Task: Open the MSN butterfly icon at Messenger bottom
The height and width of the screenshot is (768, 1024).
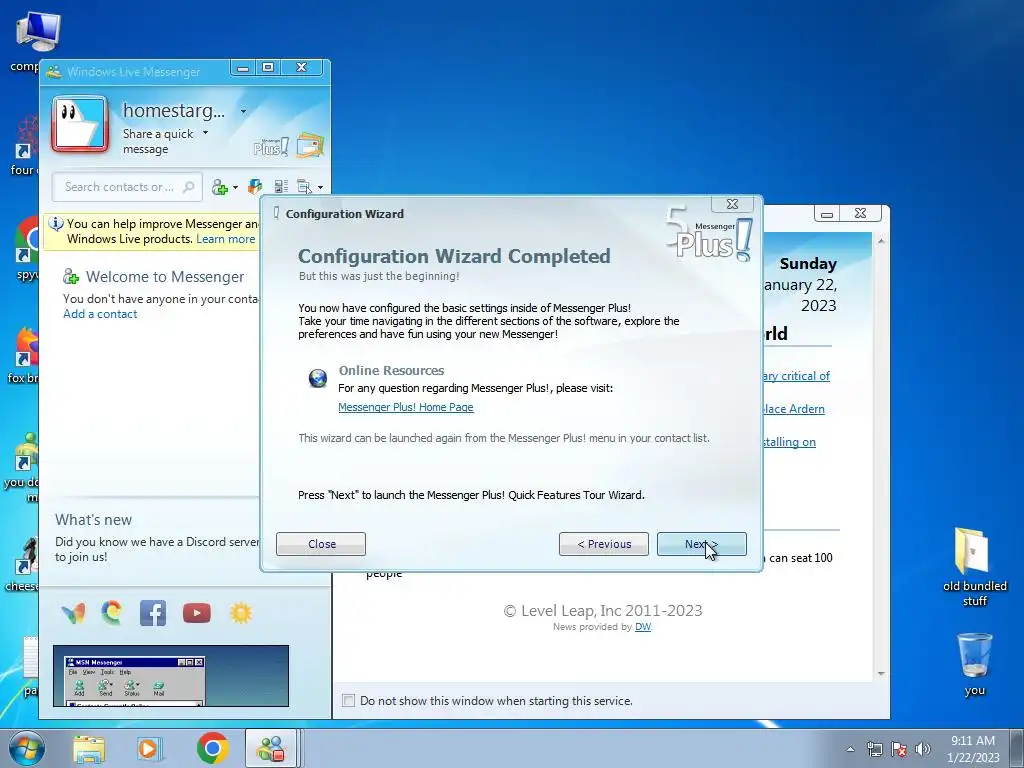Action: pos(73,613)
